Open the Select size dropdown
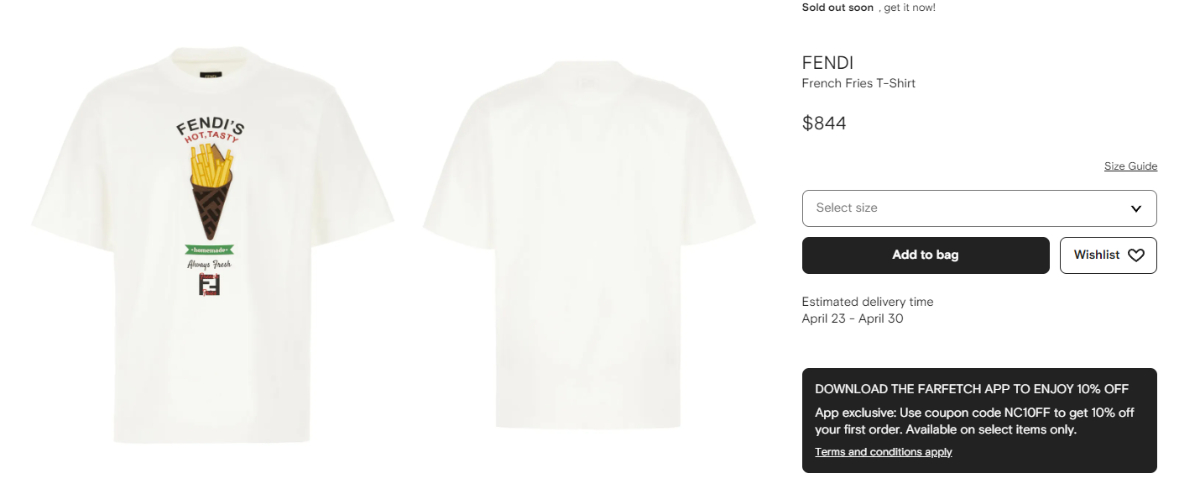1200x484 pixels. [x=979, y=208]
